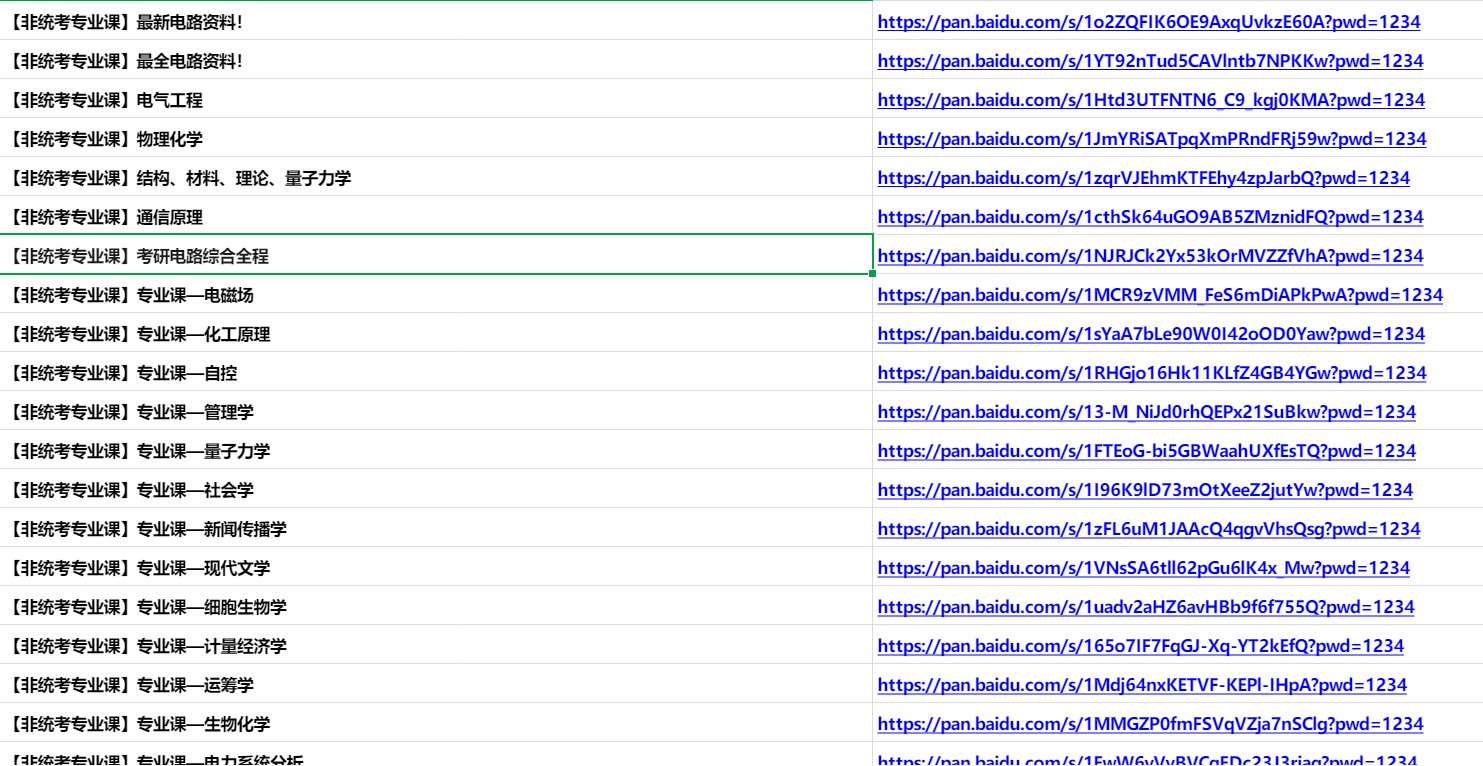
Task: Open the Baidu link for 物理化学
Action: point(1152,139)
